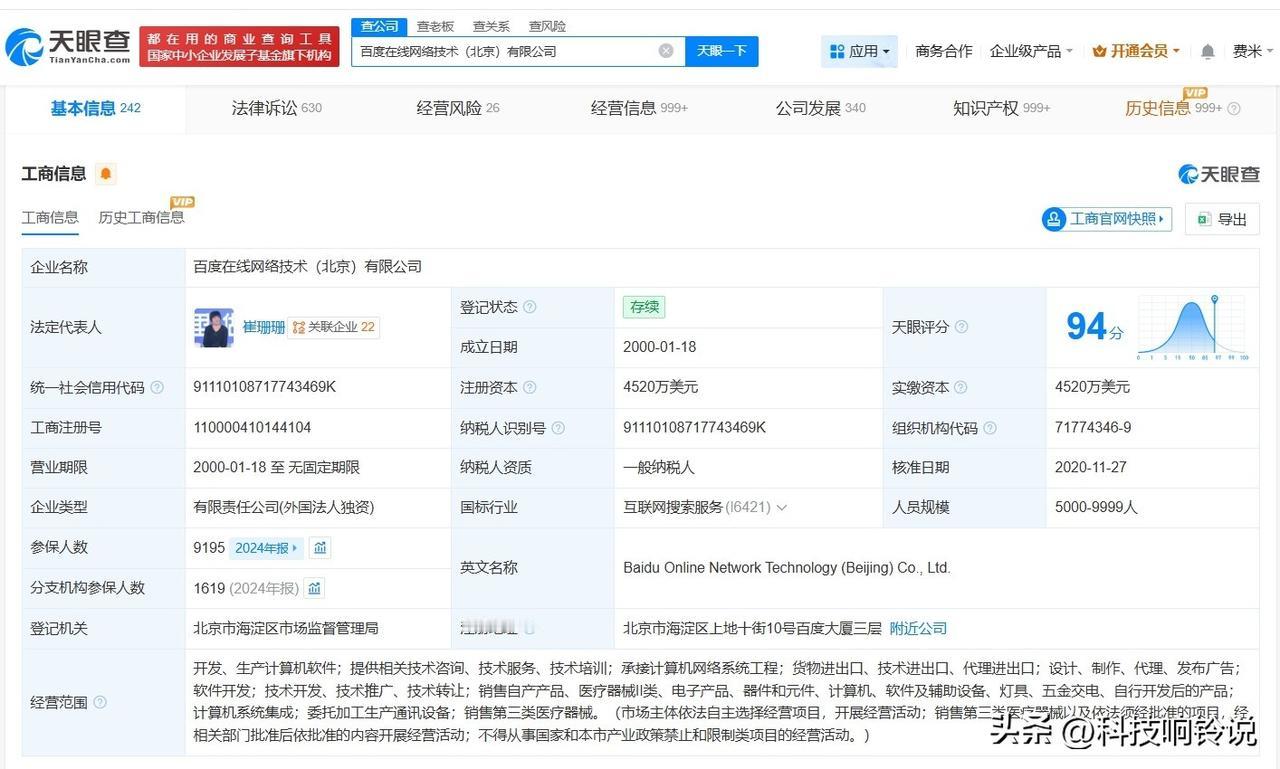Open the trend chart icon in 分支机构参保人数 row
The height and width of the screenshot is (769, 1280).
[x=314, y=589]
